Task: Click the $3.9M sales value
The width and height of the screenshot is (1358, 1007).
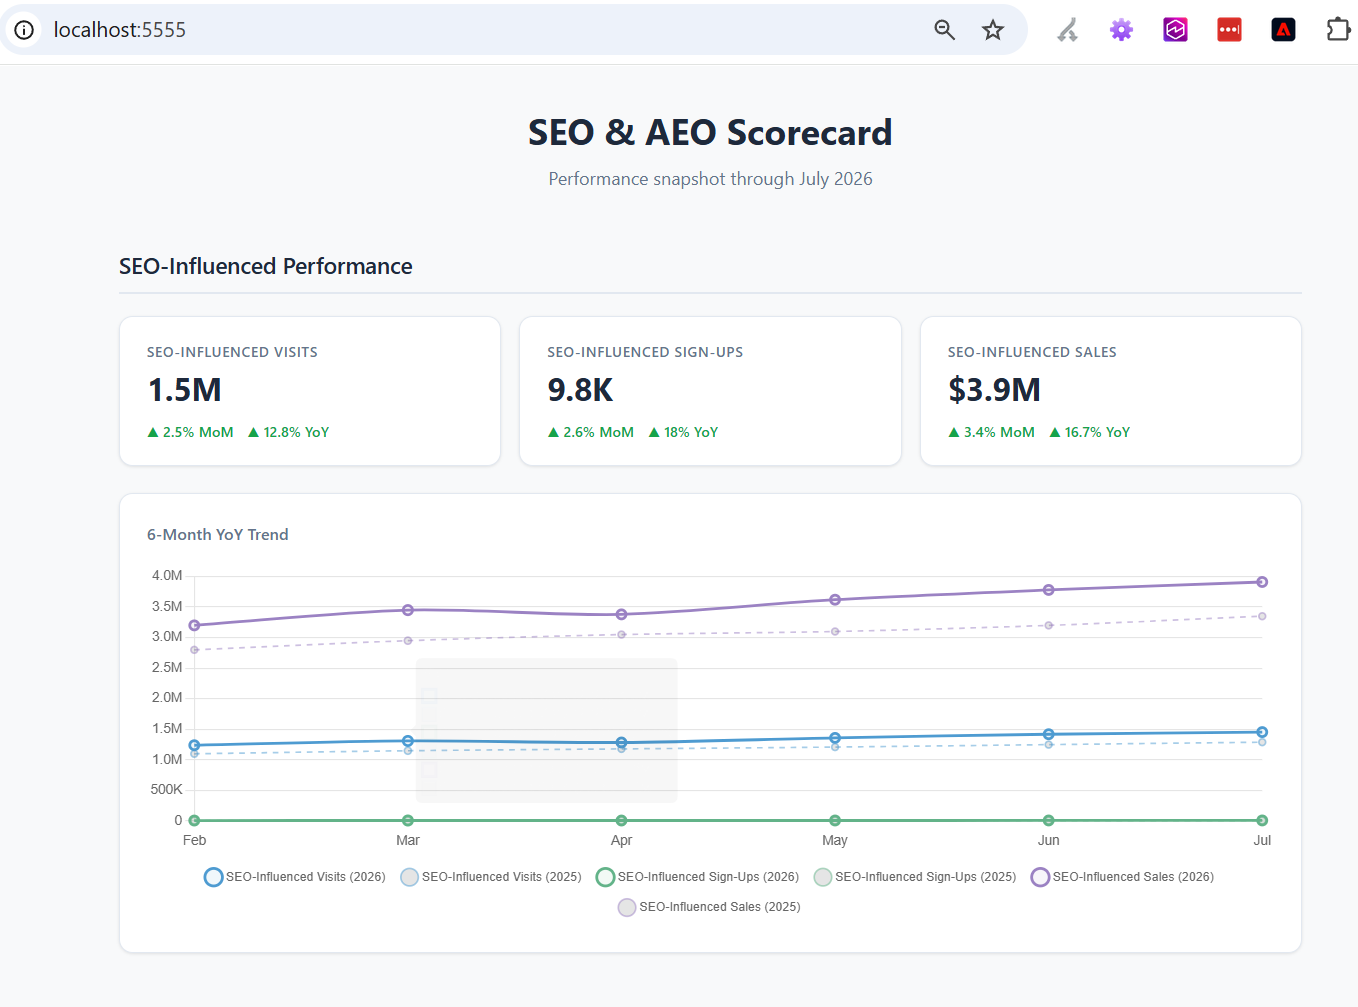Action: (x=995, y=390)
